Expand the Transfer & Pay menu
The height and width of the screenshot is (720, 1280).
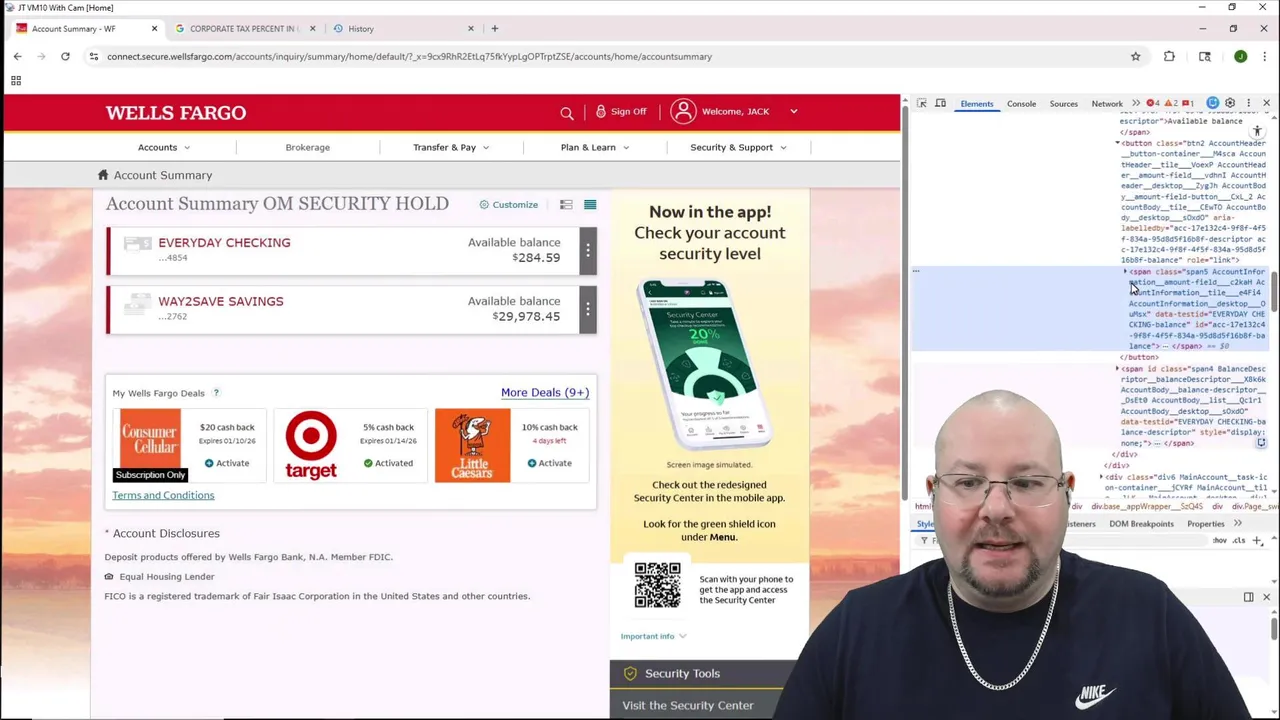(451, 147)
